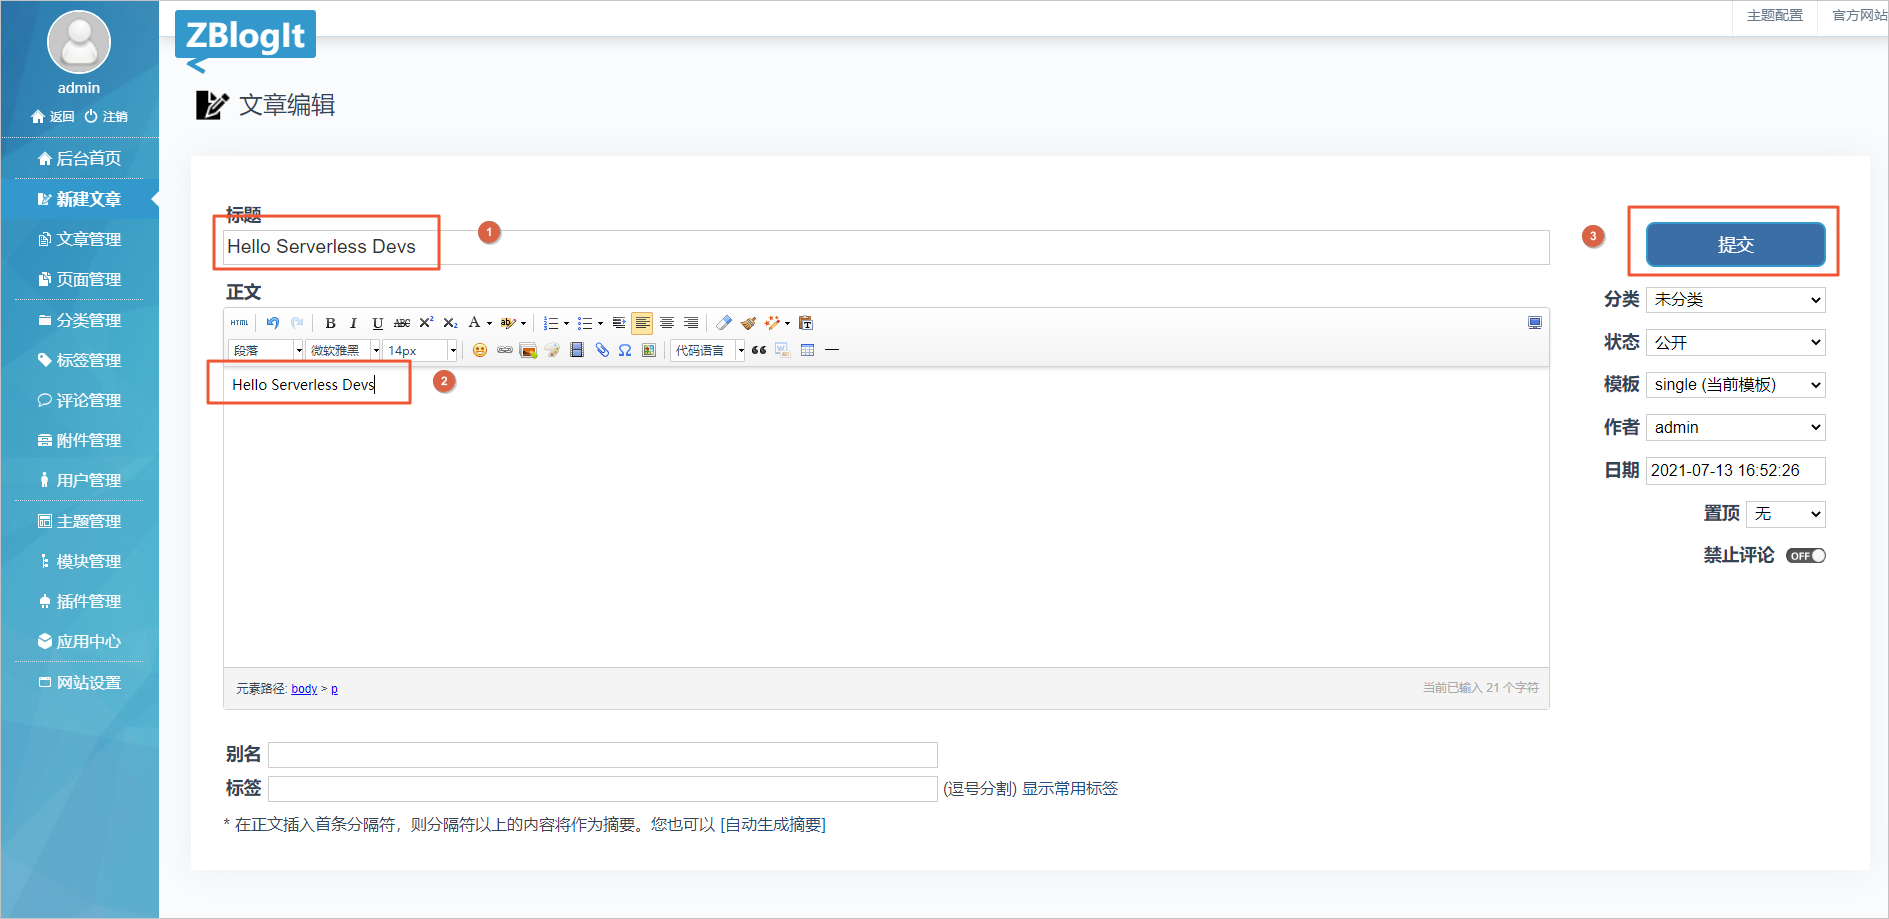
Task: Run auto typesetting wand
Action: pyautogui.click(x=772, y=323)
